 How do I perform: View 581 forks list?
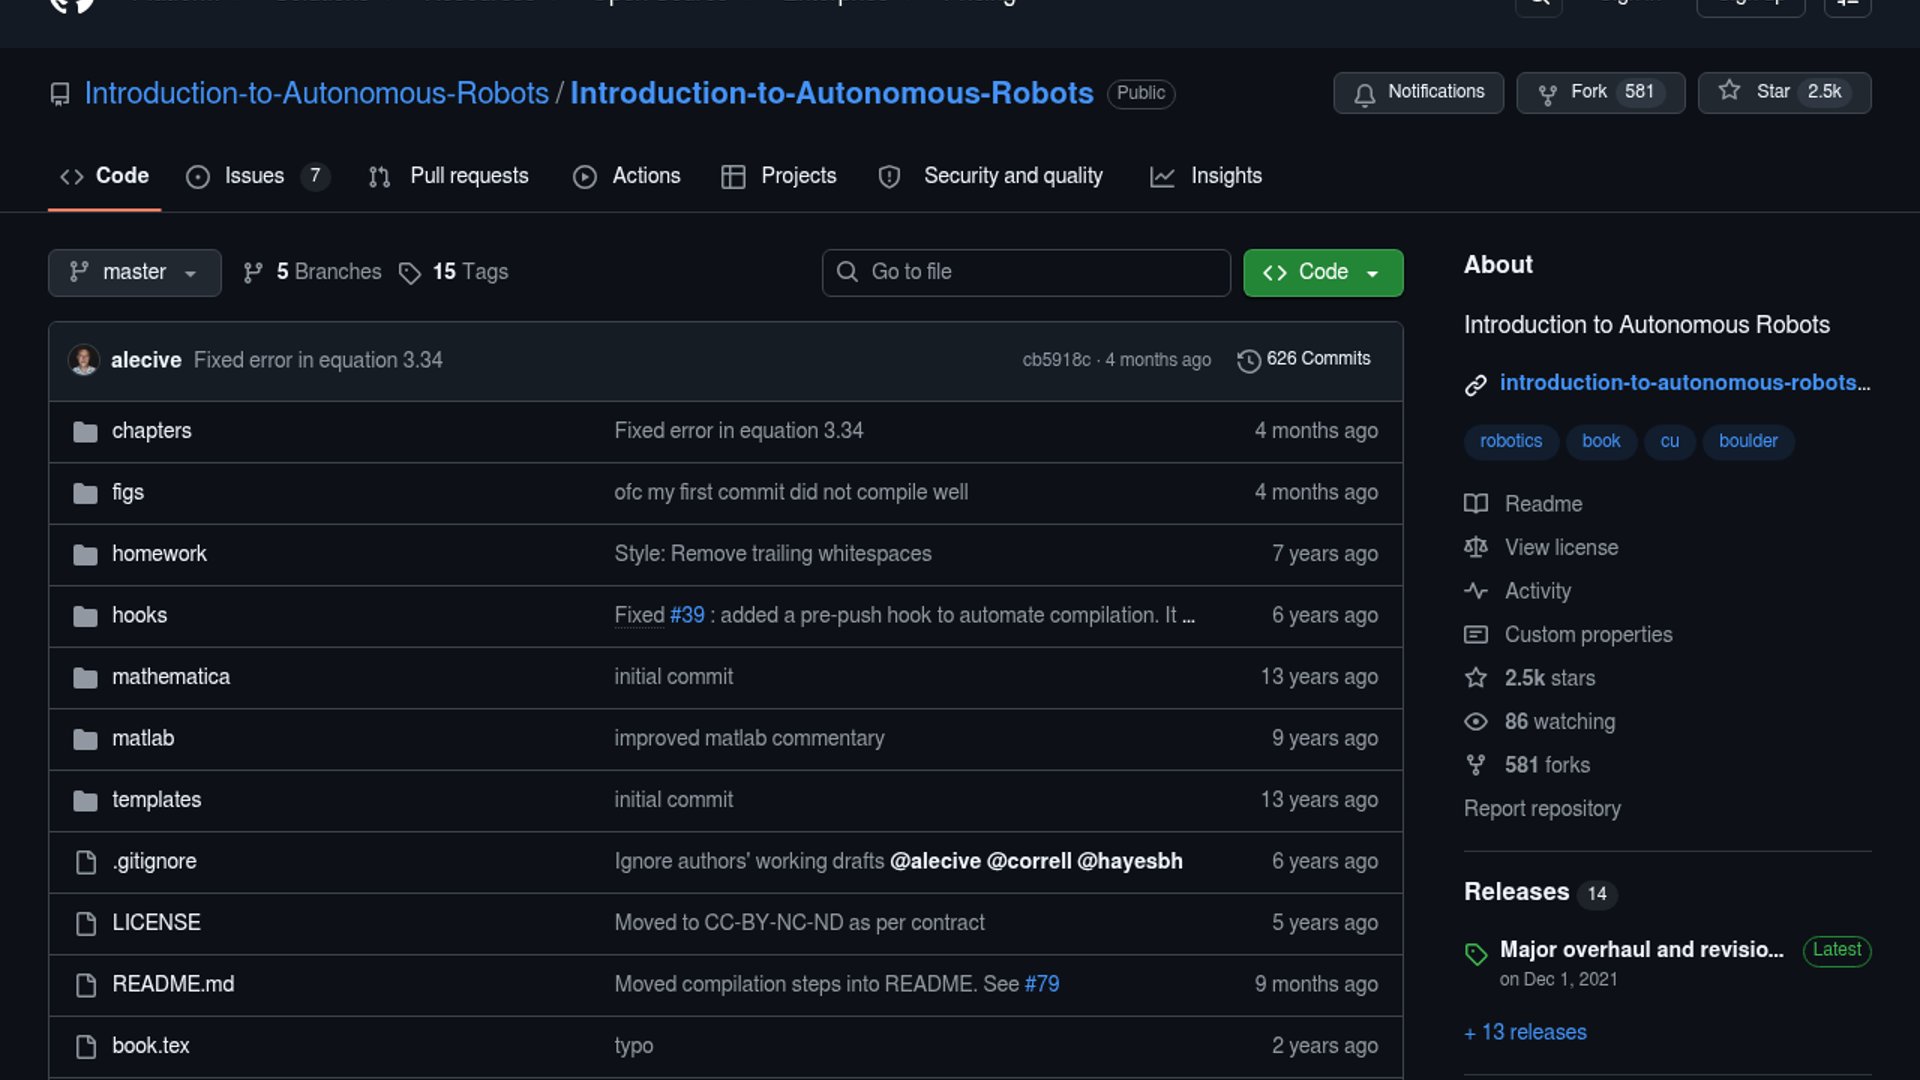1547,765
